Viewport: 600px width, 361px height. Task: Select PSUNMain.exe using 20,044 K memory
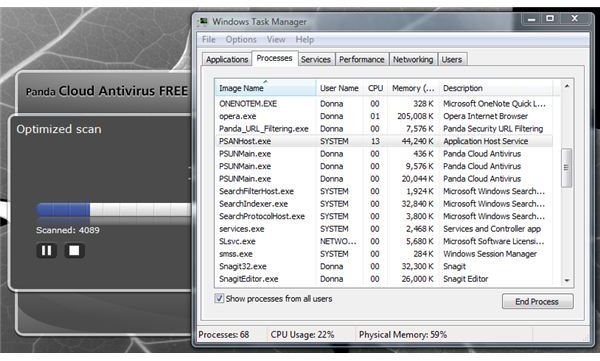coord(384,179)
